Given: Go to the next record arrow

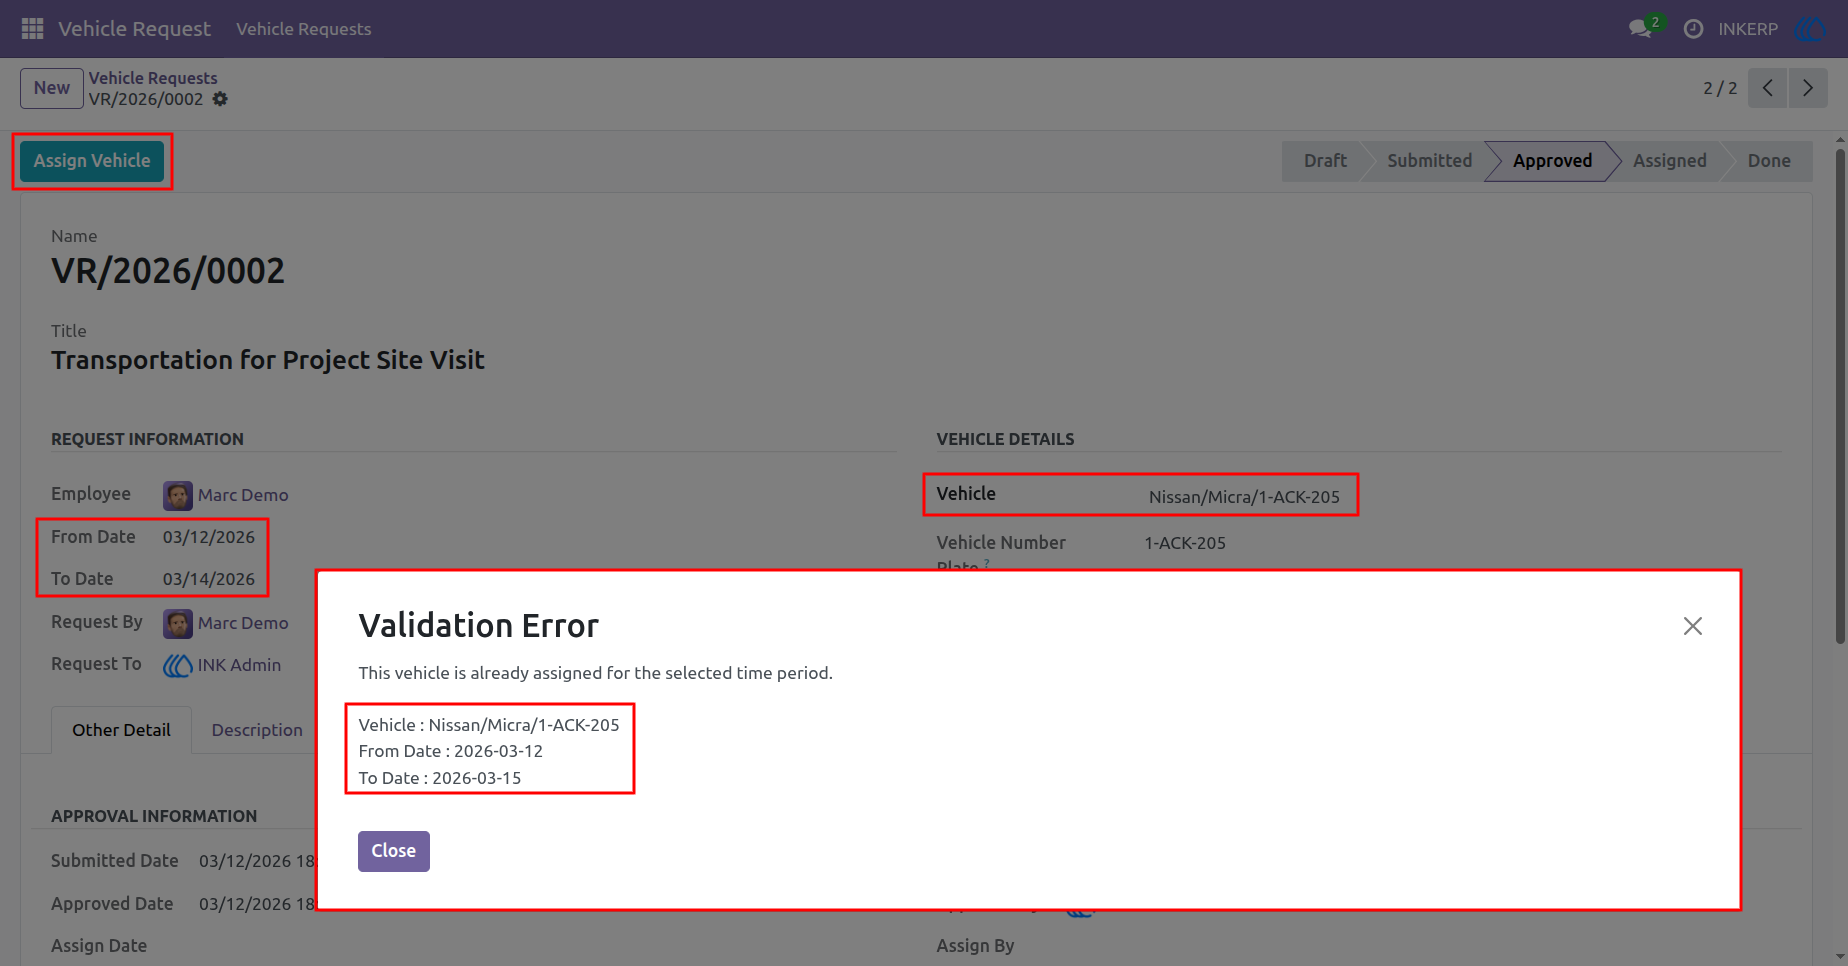Looking at the screenshot, I should tap(1808, 88).
